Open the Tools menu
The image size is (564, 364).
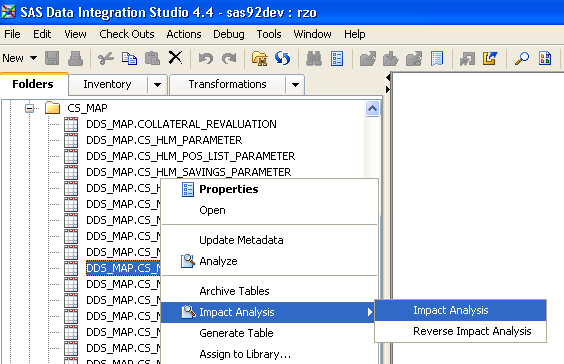click(x=269, y=34)
